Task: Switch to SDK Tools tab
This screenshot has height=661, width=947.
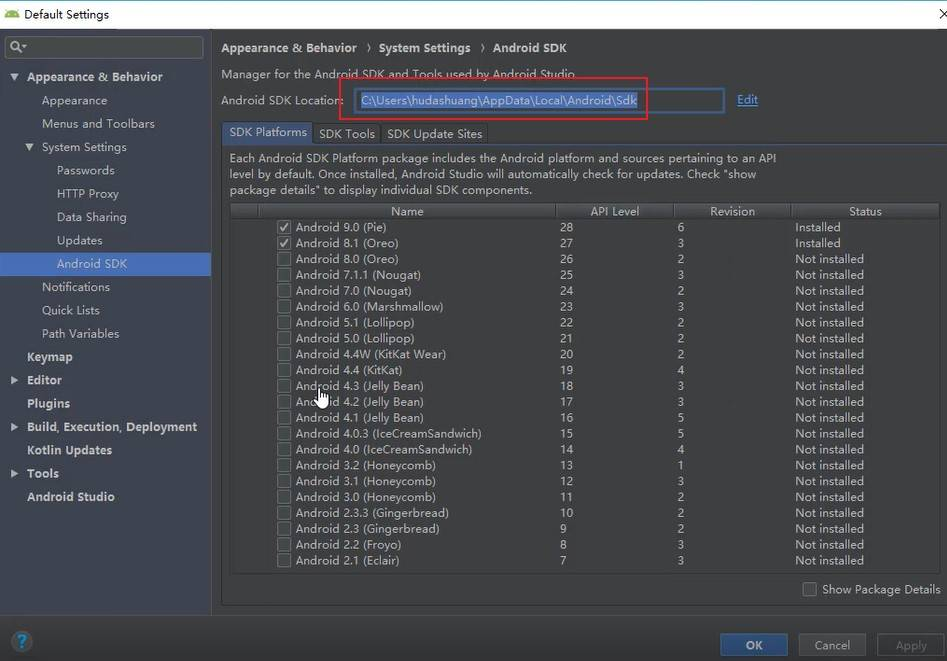Action: click(347, 134)
